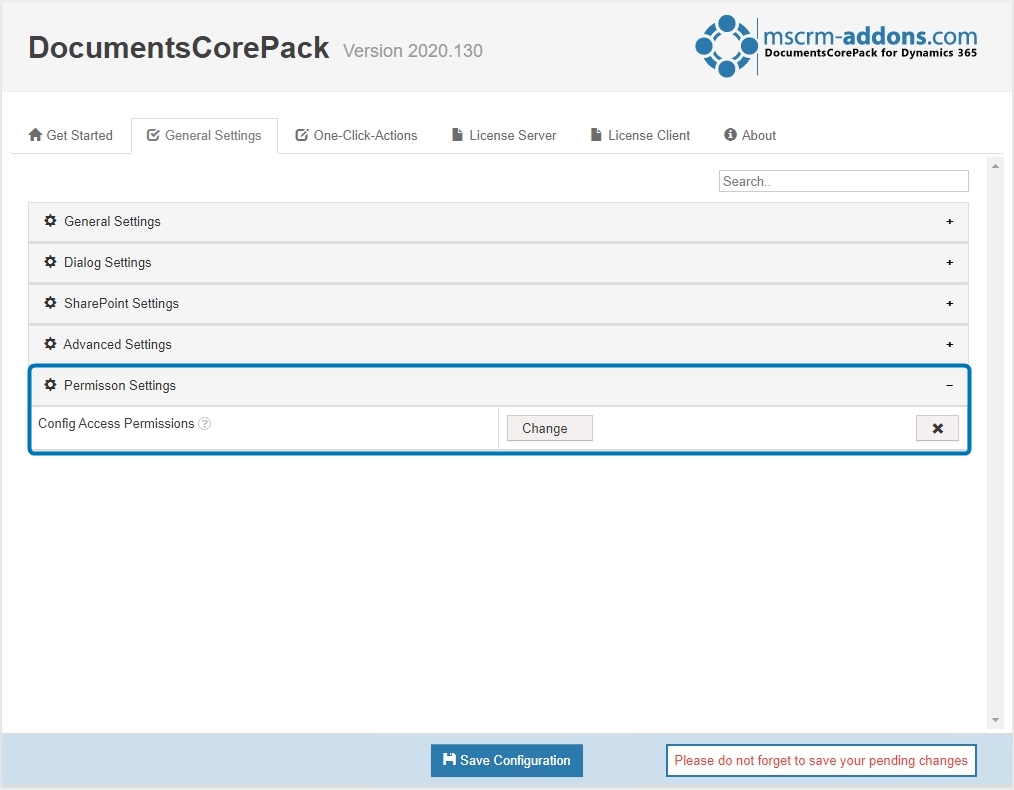
Task: Click the Search input field
Action: click(x=843, y=181)
